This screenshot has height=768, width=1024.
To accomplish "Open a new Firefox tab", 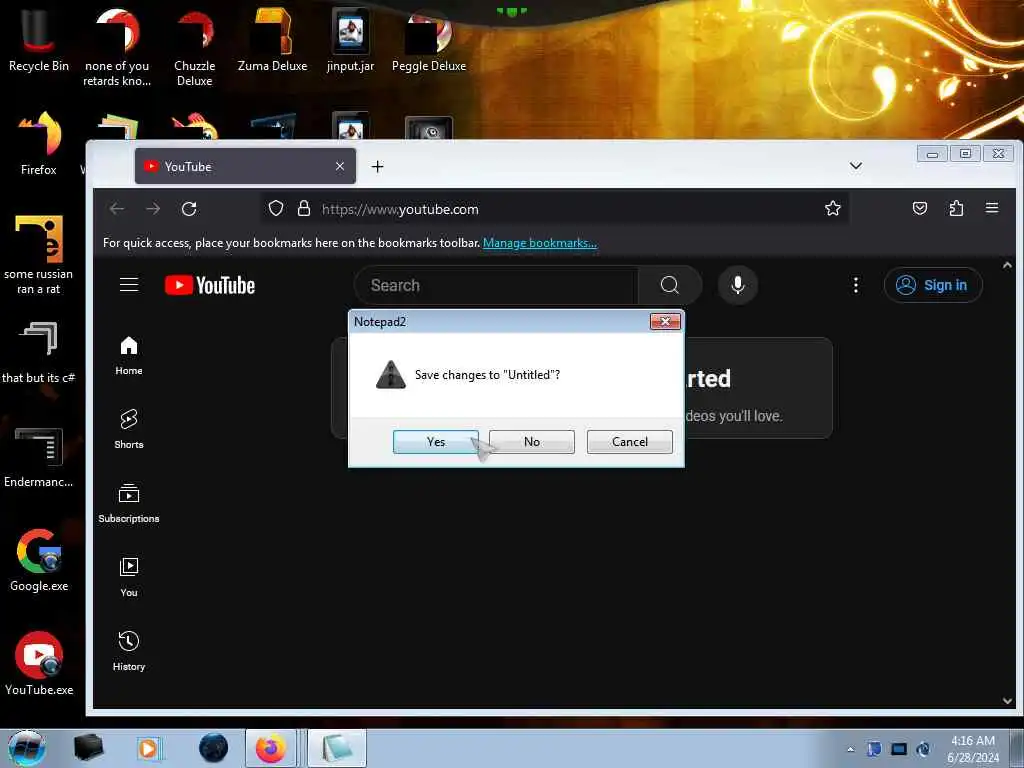I will [377, 167].
